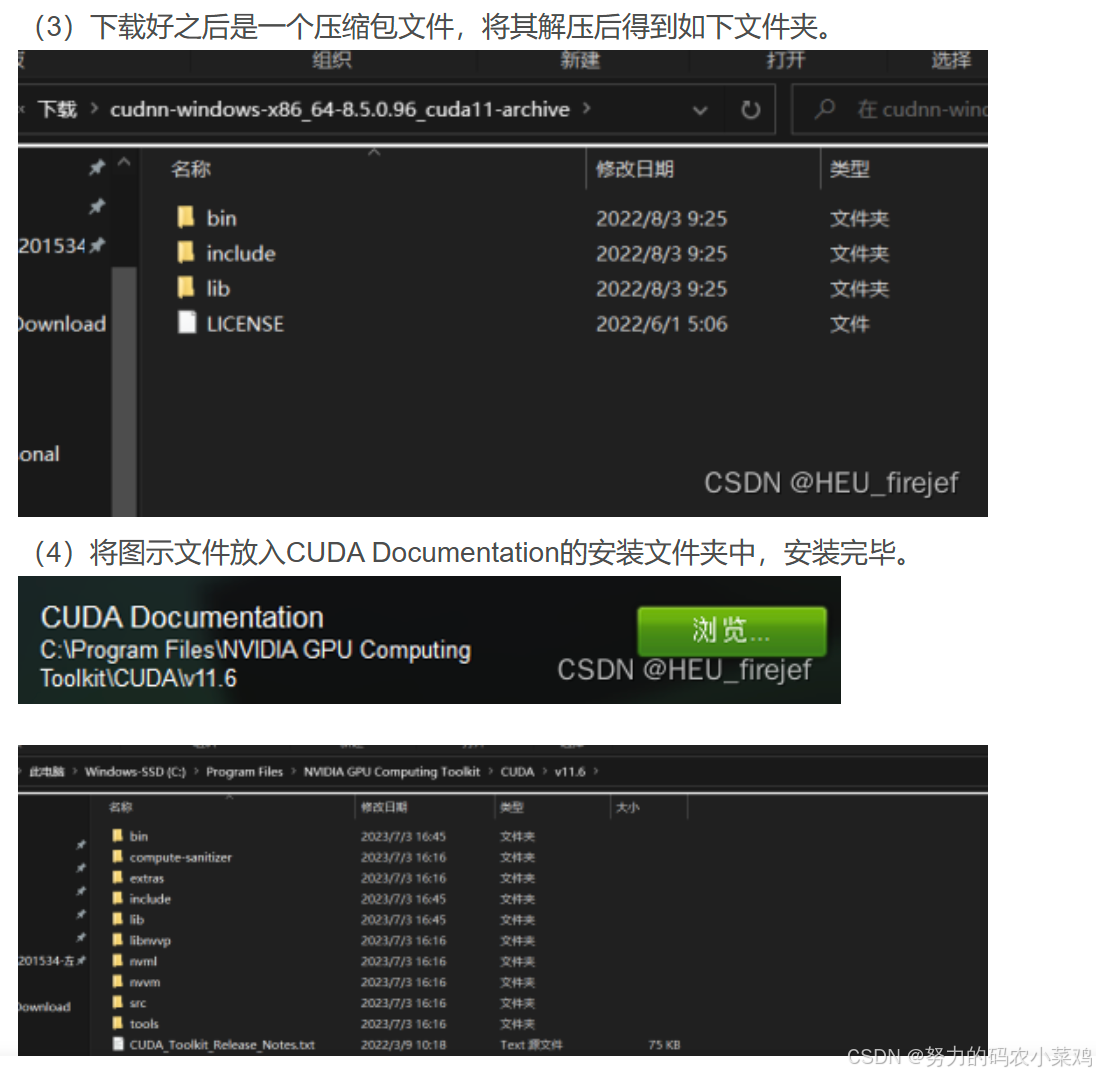Select NVIDIA GPU Computing Toolkit breadcrumb
1096x1074 pixels.
tap(391, 772)
